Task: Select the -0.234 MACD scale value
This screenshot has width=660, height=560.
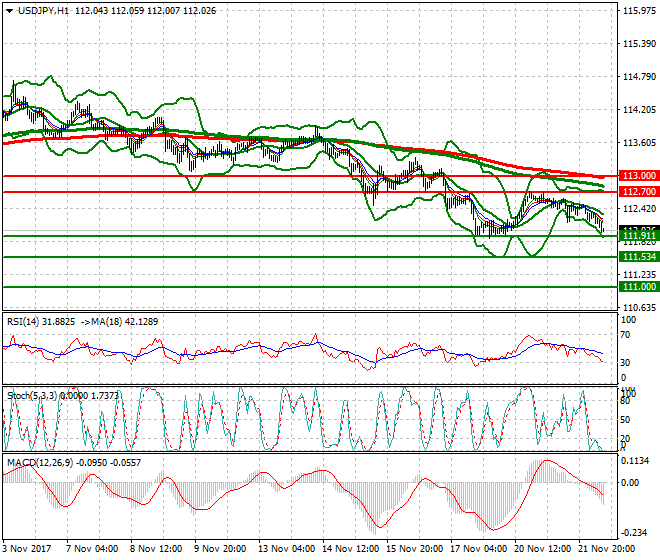Action: tap(635, 533)
